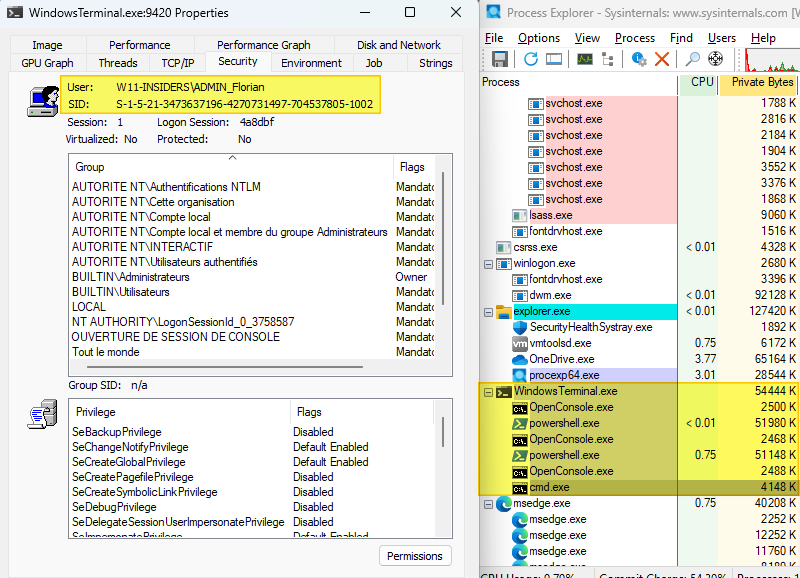Select the OneDrive.exe process
800x578 pixels.
click(561, 359)
